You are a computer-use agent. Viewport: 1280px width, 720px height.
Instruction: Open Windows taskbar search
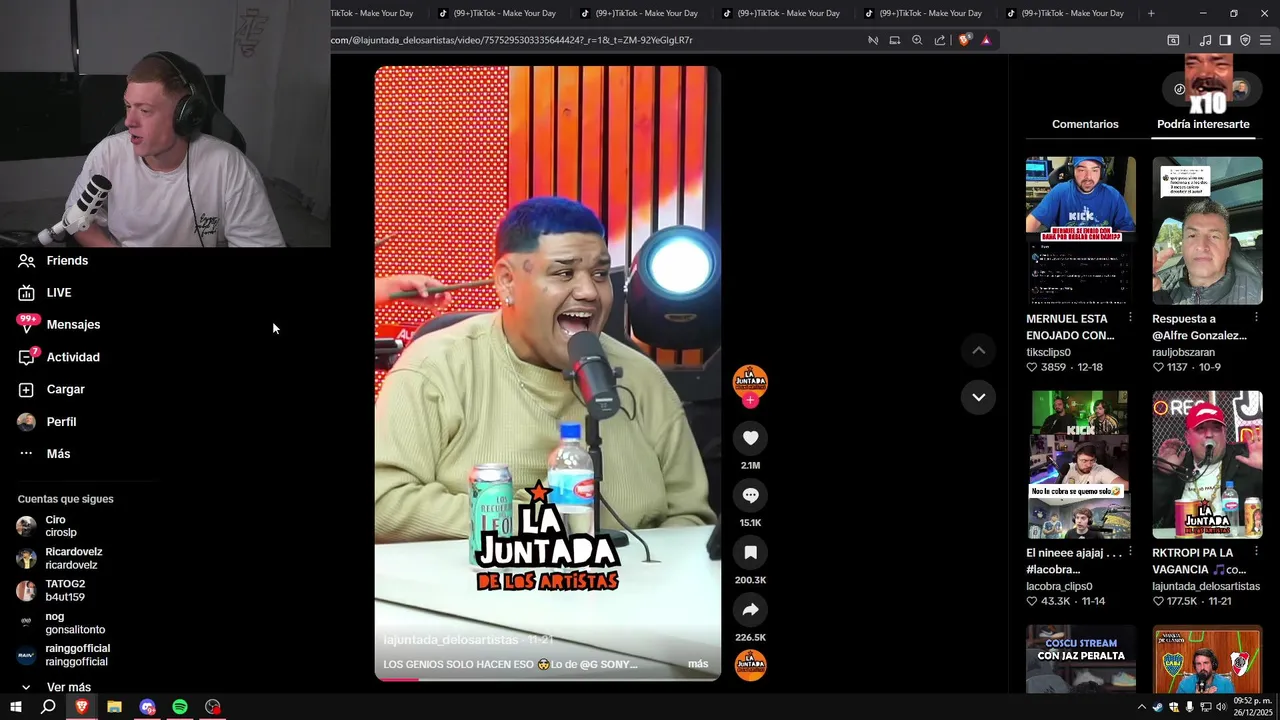click(48, 707)
